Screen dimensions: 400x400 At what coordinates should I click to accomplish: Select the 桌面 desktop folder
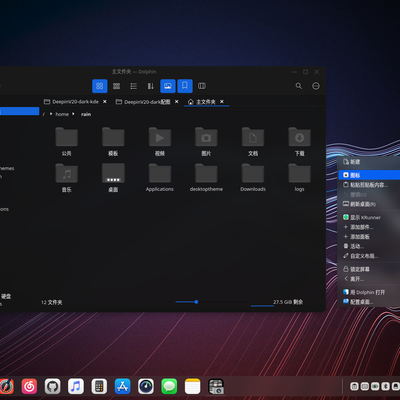pos(113,178)
